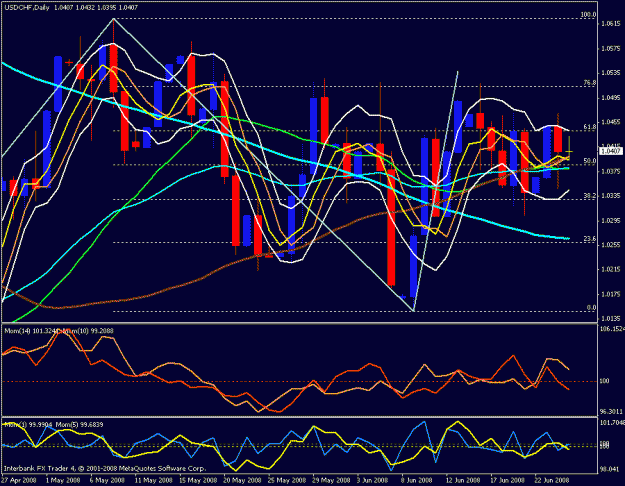625x486 pixels.
Task: Click the 6 May 2008 date label
Action: (106, 480)
